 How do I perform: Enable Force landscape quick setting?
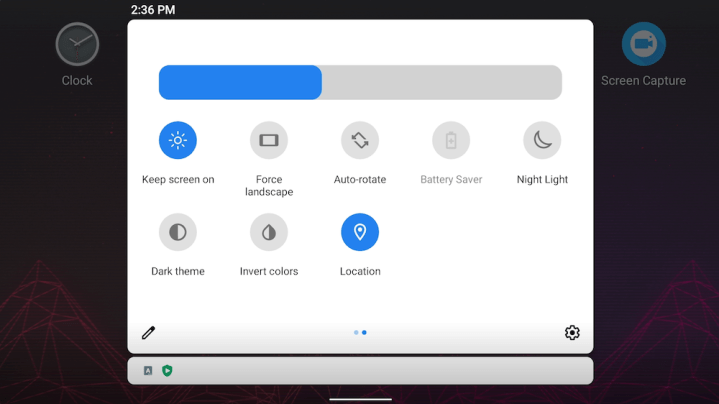tap(269, 141)
